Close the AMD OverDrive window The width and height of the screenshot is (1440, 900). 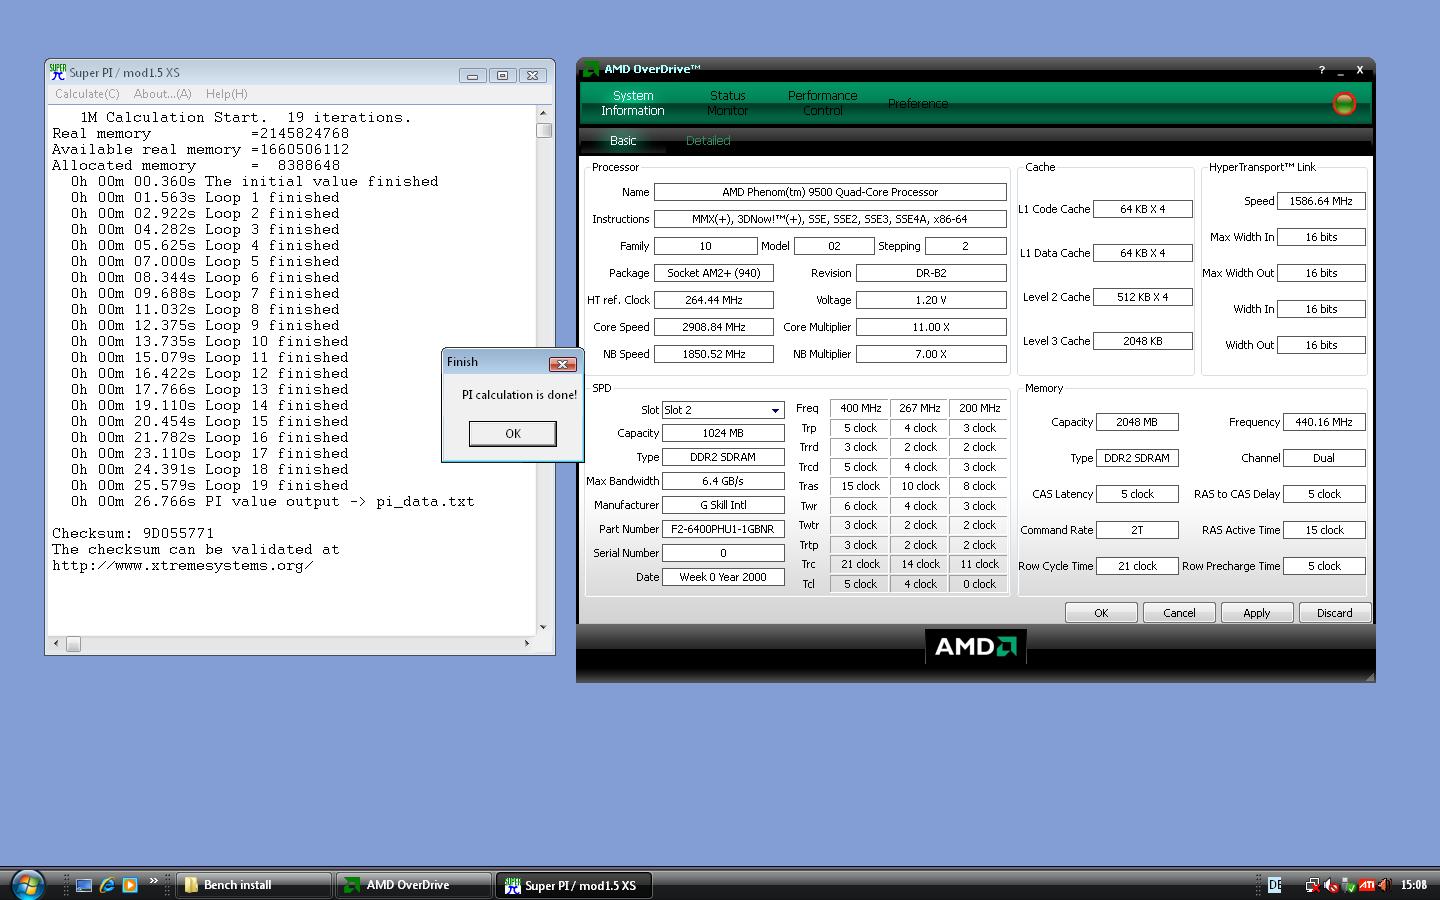point(1360,70)
